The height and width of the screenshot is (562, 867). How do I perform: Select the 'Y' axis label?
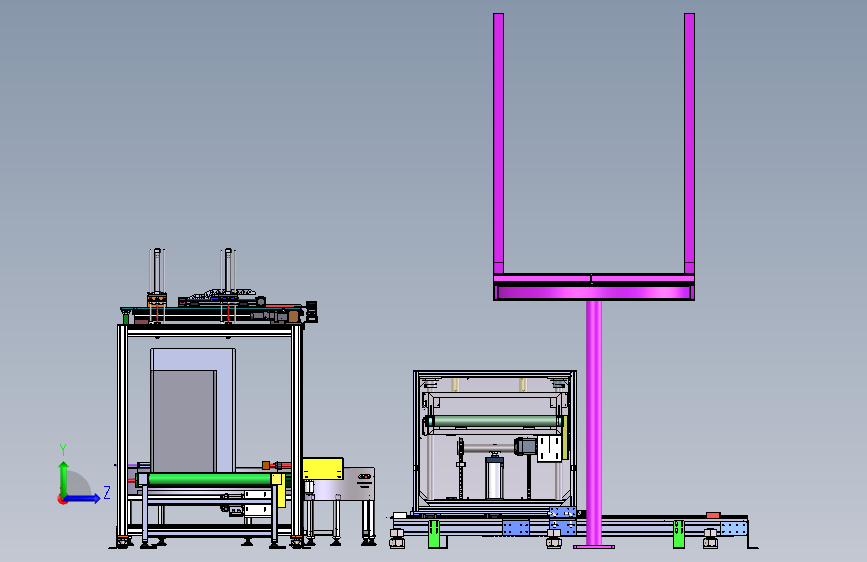coord(63,449)
